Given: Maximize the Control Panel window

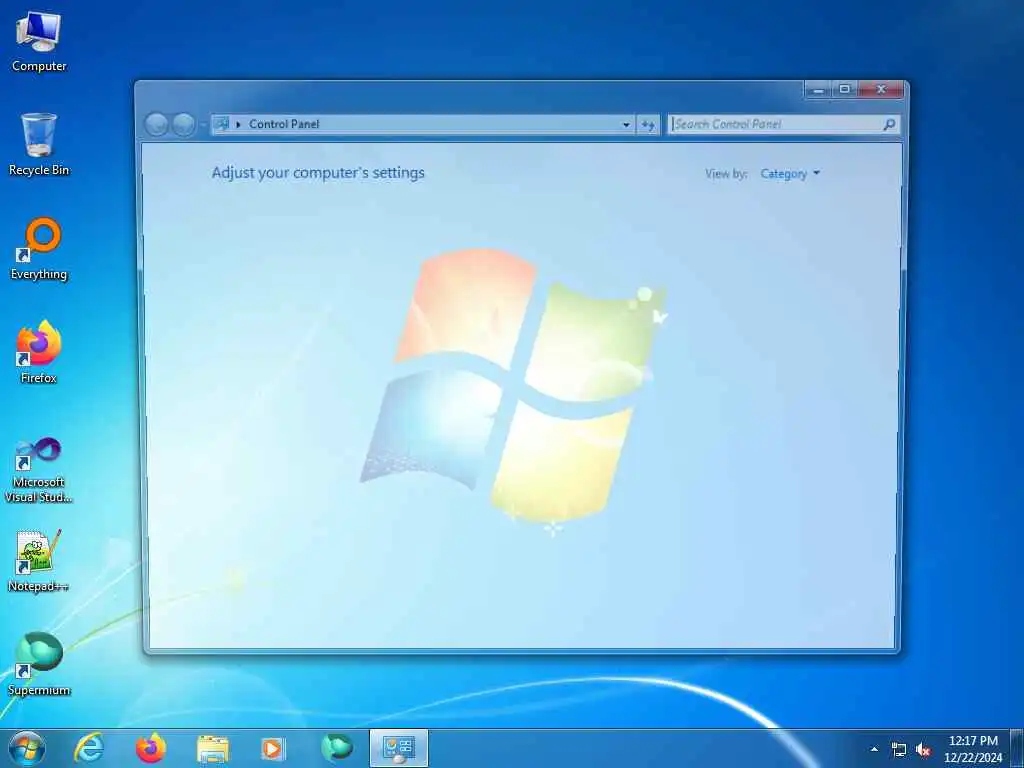Looking at the screenshot, I should (844, 90).
